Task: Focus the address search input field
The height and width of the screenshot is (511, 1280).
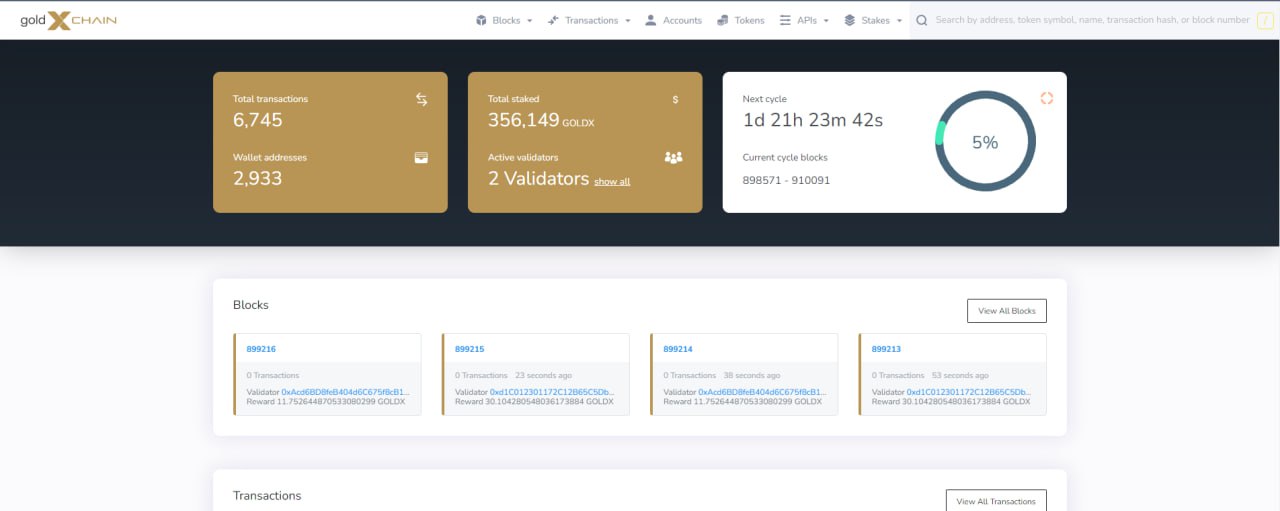Action: coord(1090,20)
